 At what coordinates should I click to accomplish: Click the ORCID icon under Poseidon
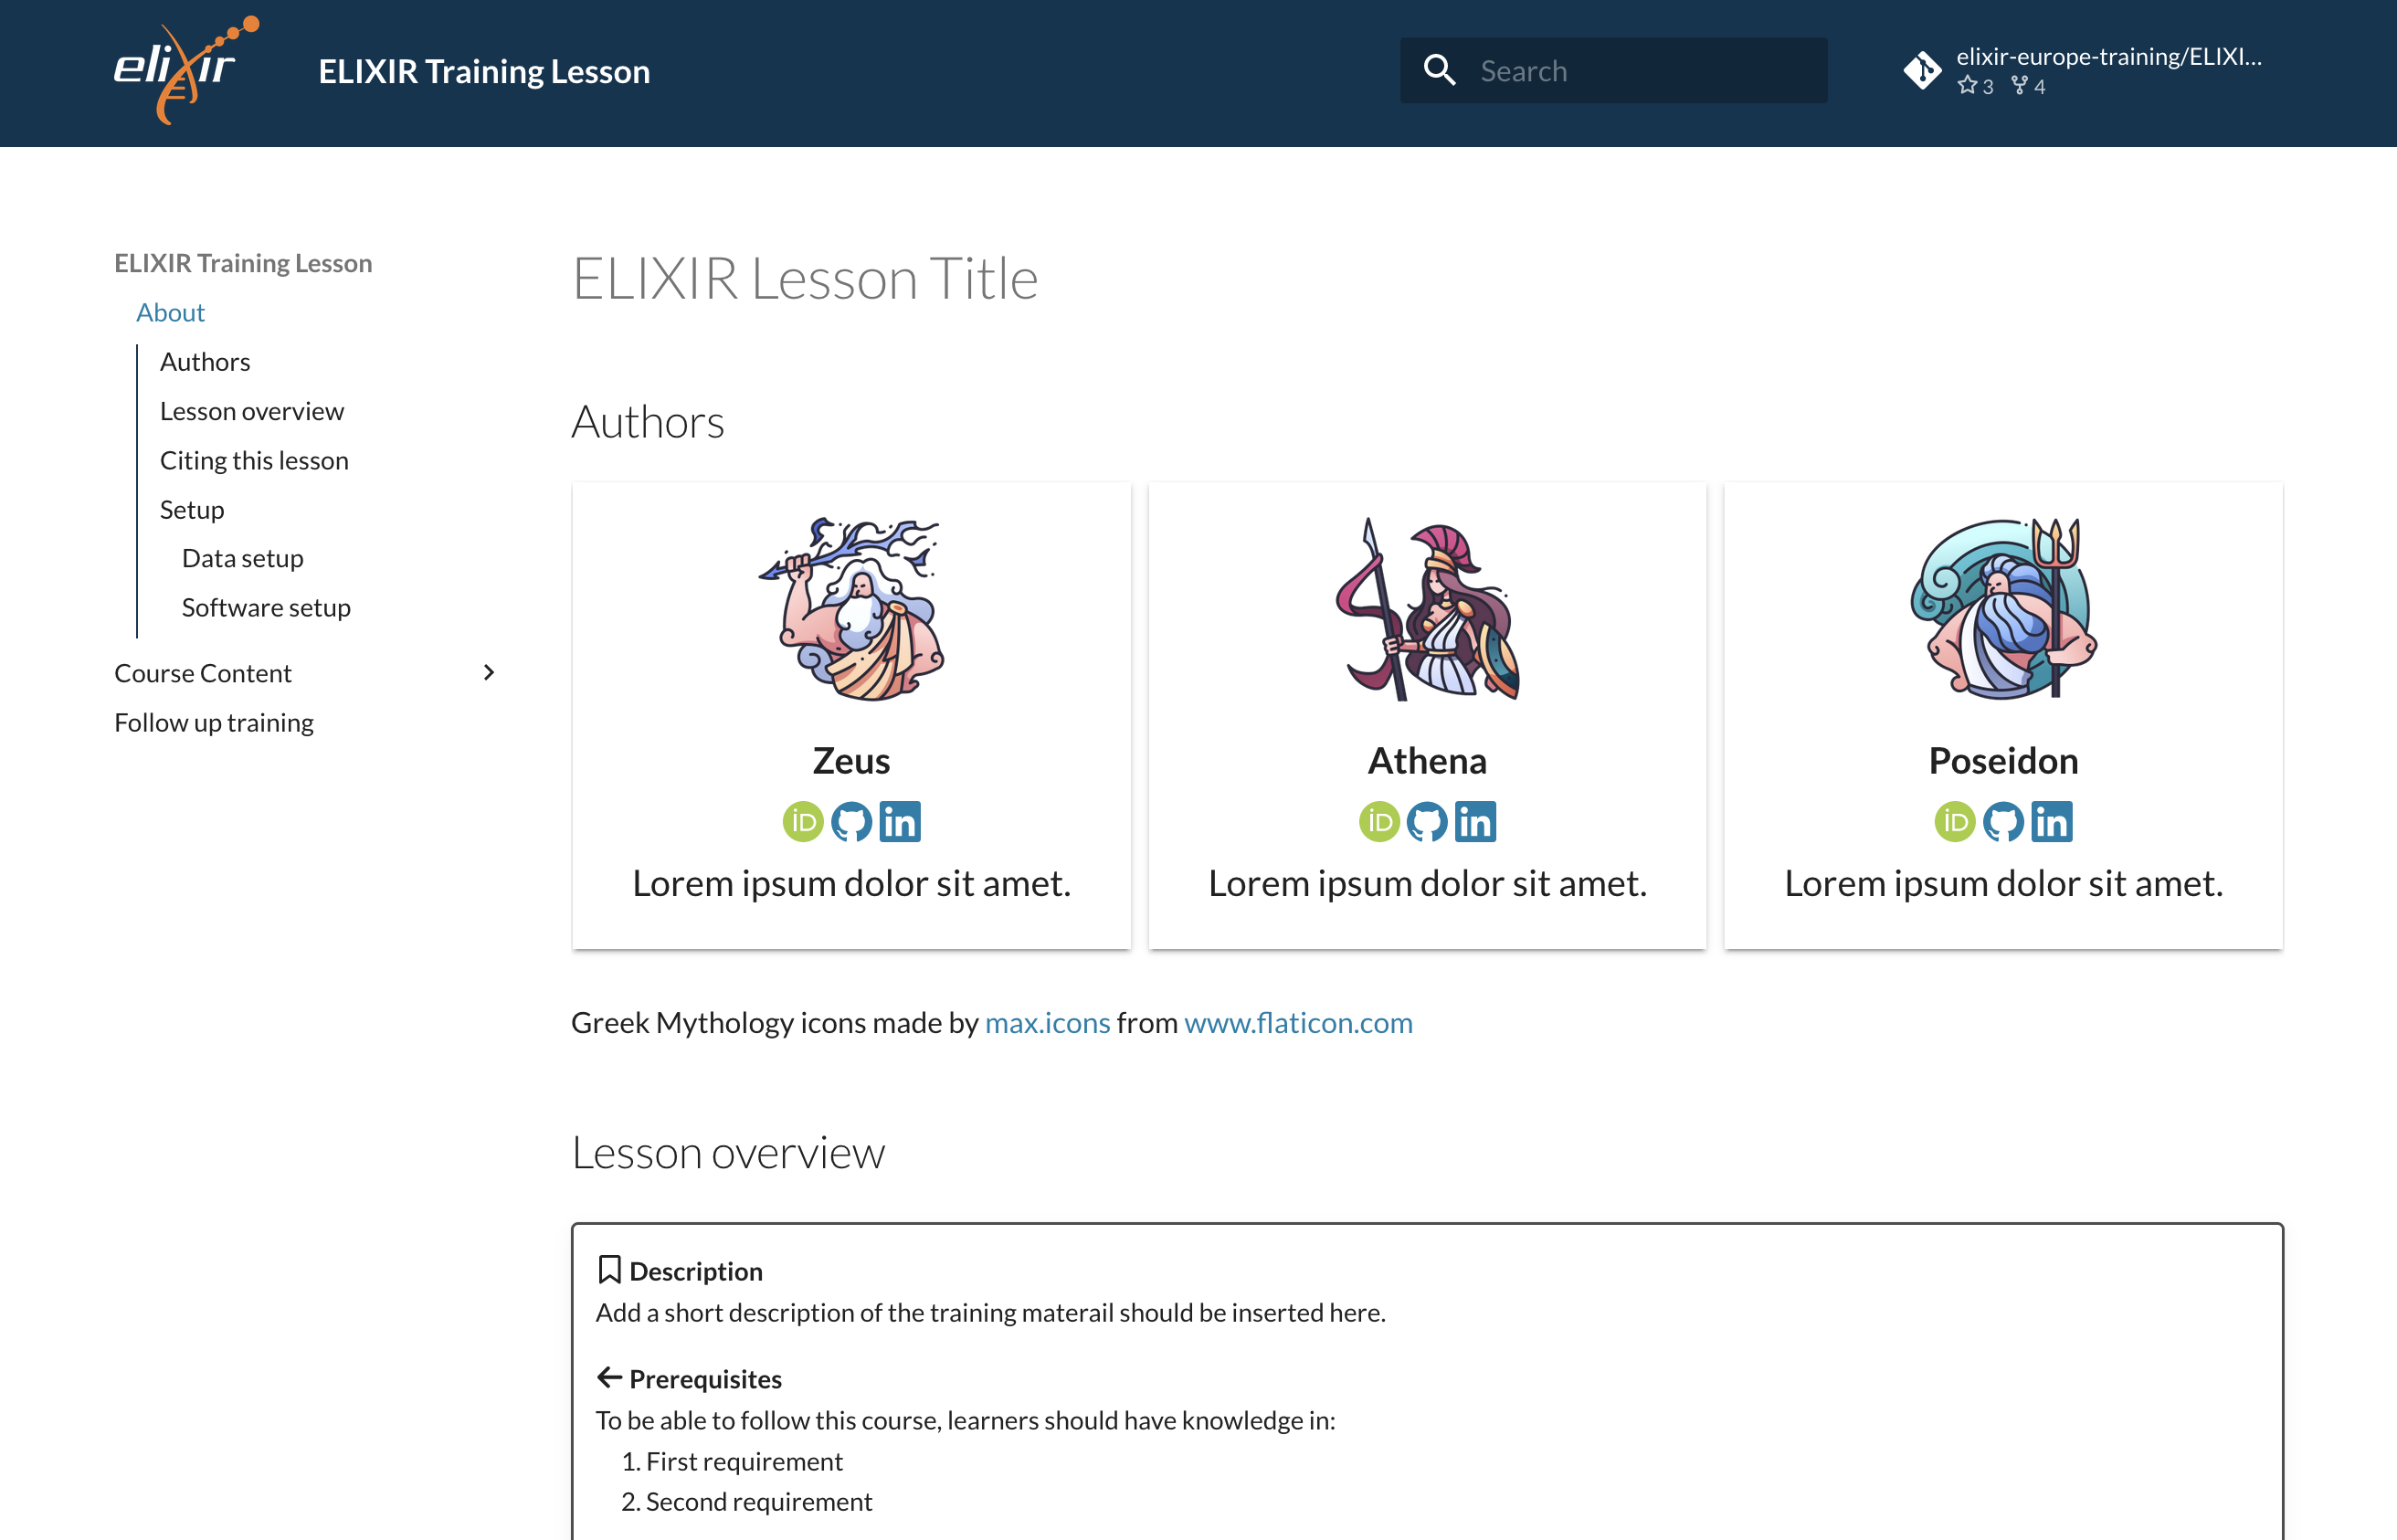(1955, 820)
